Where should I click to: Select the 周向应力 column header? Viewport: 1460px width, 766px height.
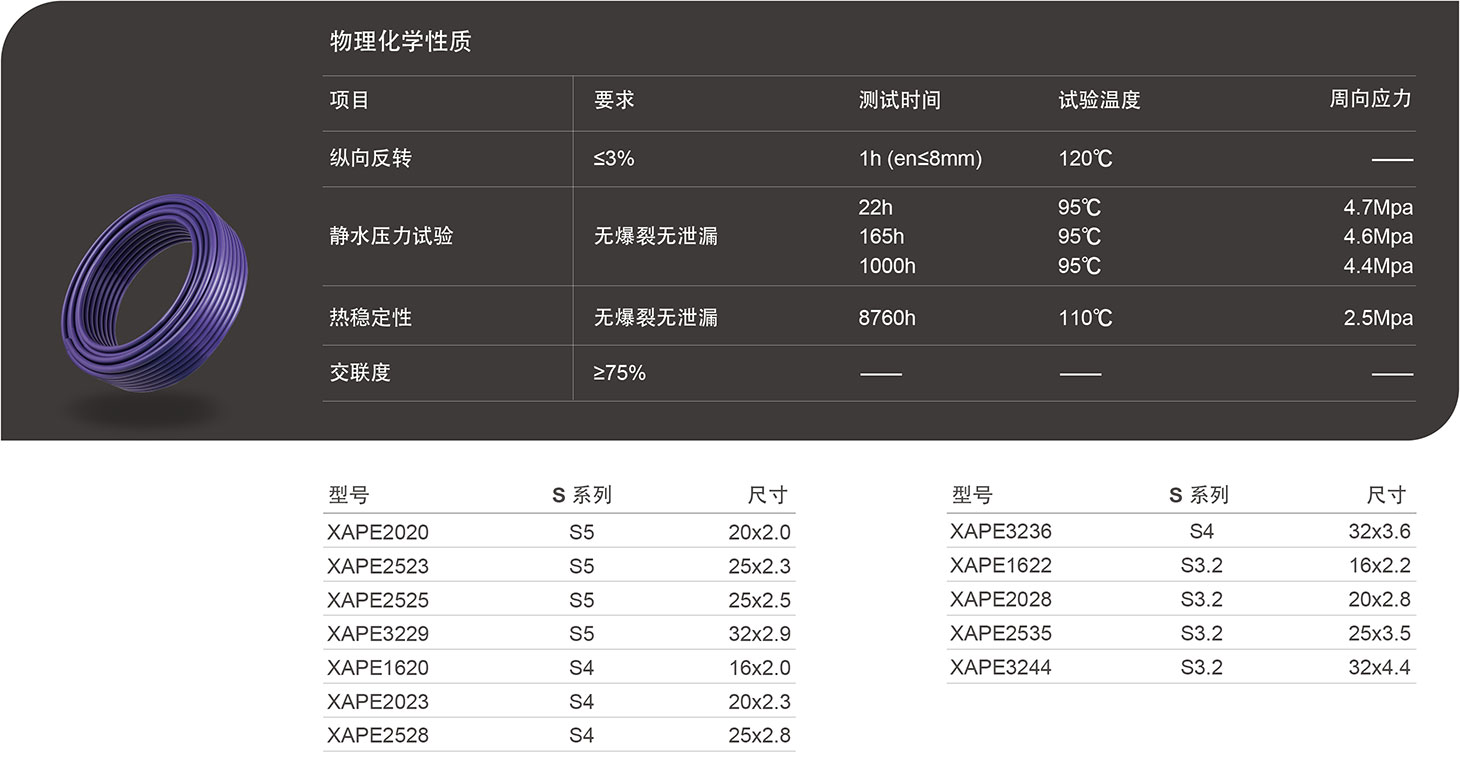(1371, 99)
